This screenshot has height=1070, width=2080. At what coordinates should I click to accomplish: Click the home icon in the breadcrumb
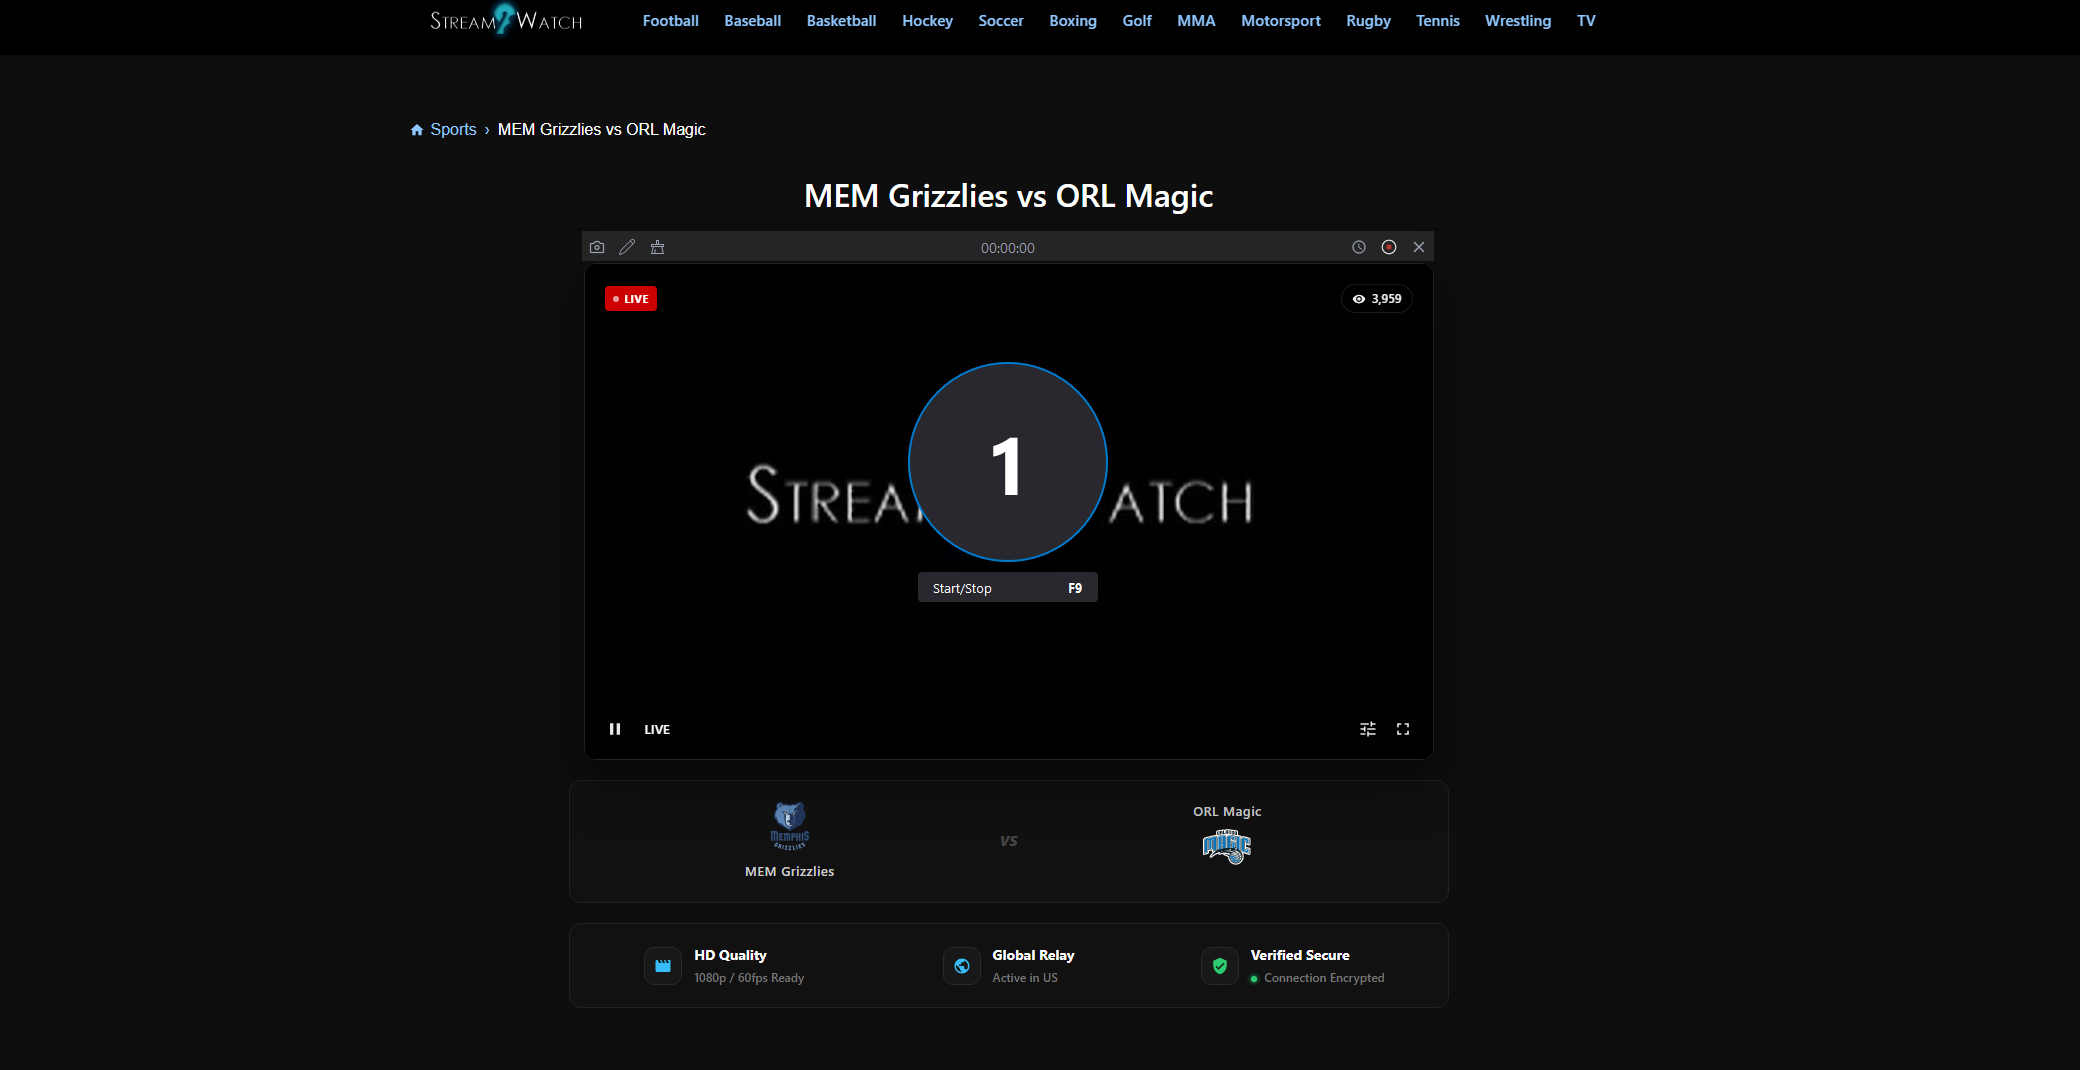coord(416,129)
